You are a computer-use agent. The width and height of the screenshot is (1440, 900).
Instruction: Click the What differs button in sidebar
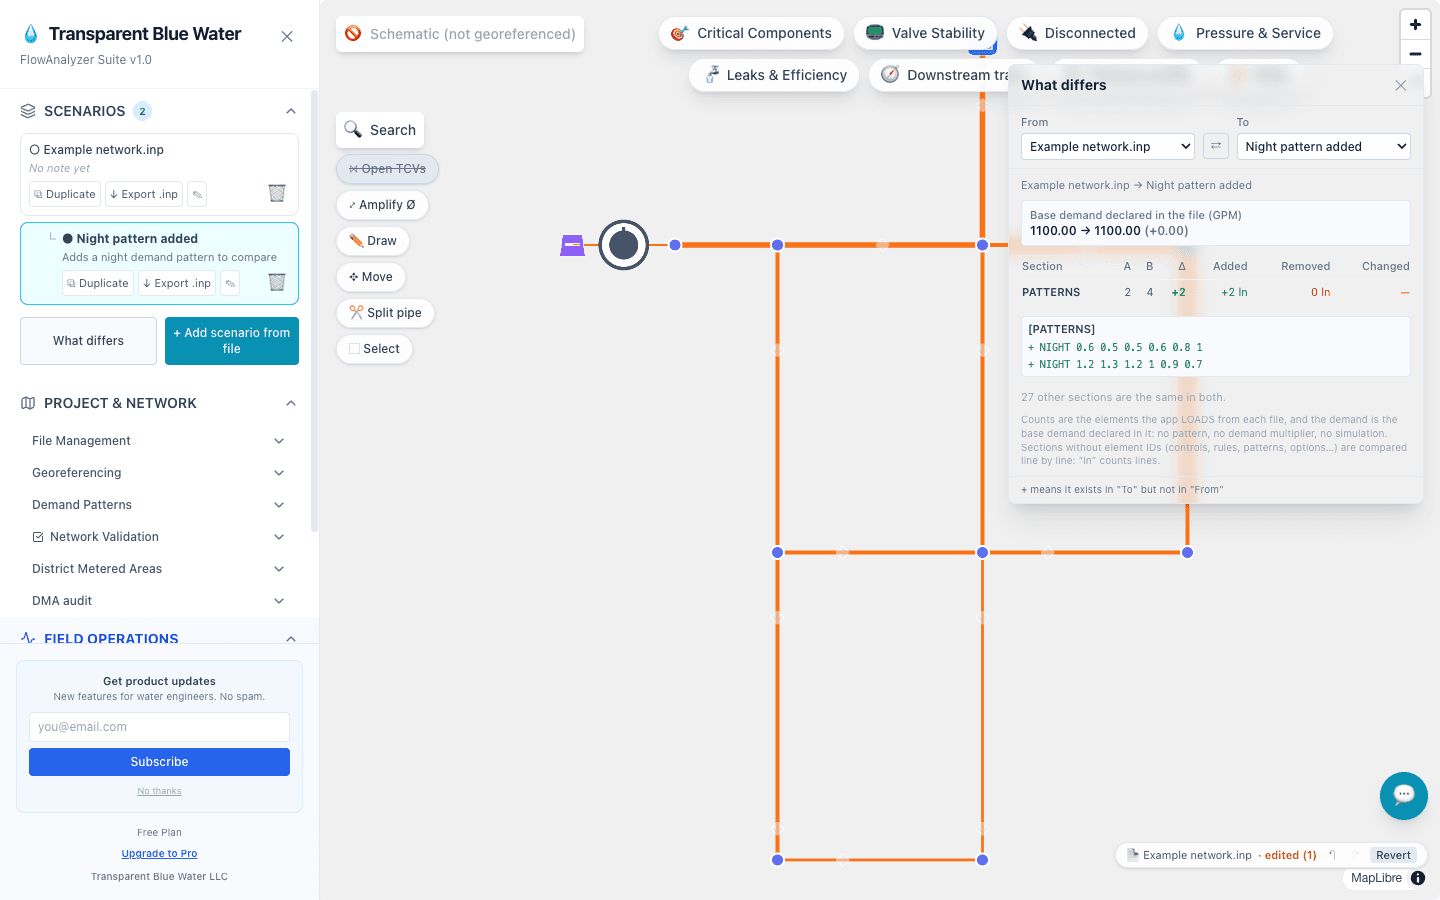click(x=89, y=341)
